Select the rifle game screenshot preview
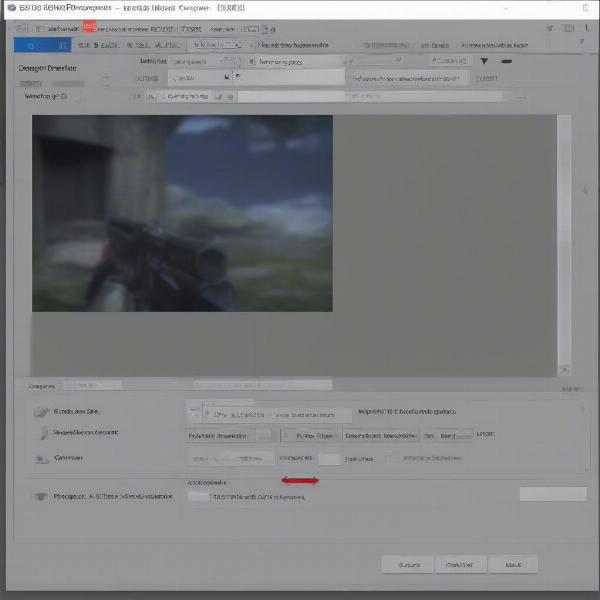600x600 pixels. point(182,213)
